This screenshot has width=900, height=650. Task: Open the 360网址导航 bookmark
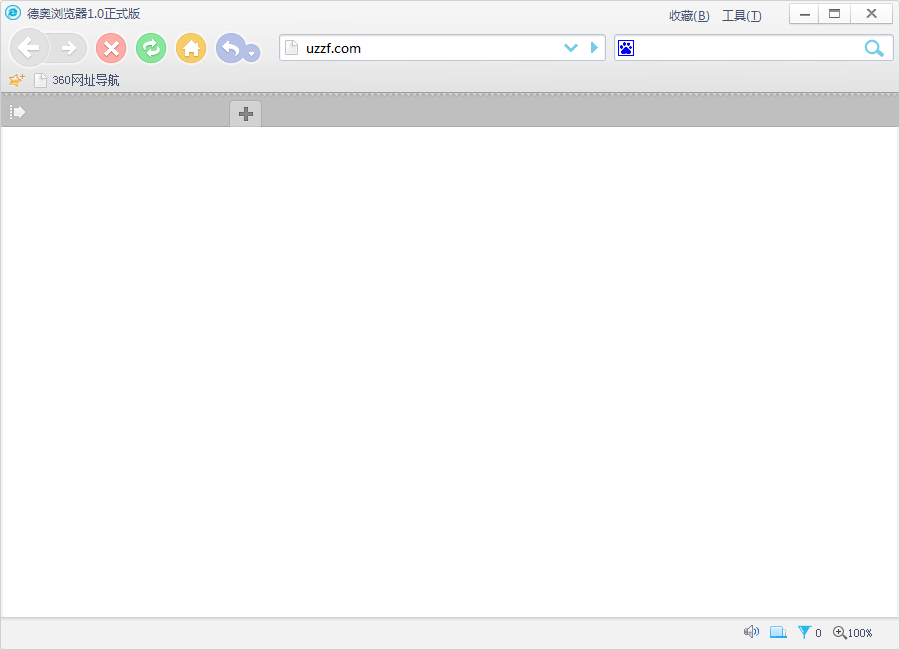[x=77, y=80]
